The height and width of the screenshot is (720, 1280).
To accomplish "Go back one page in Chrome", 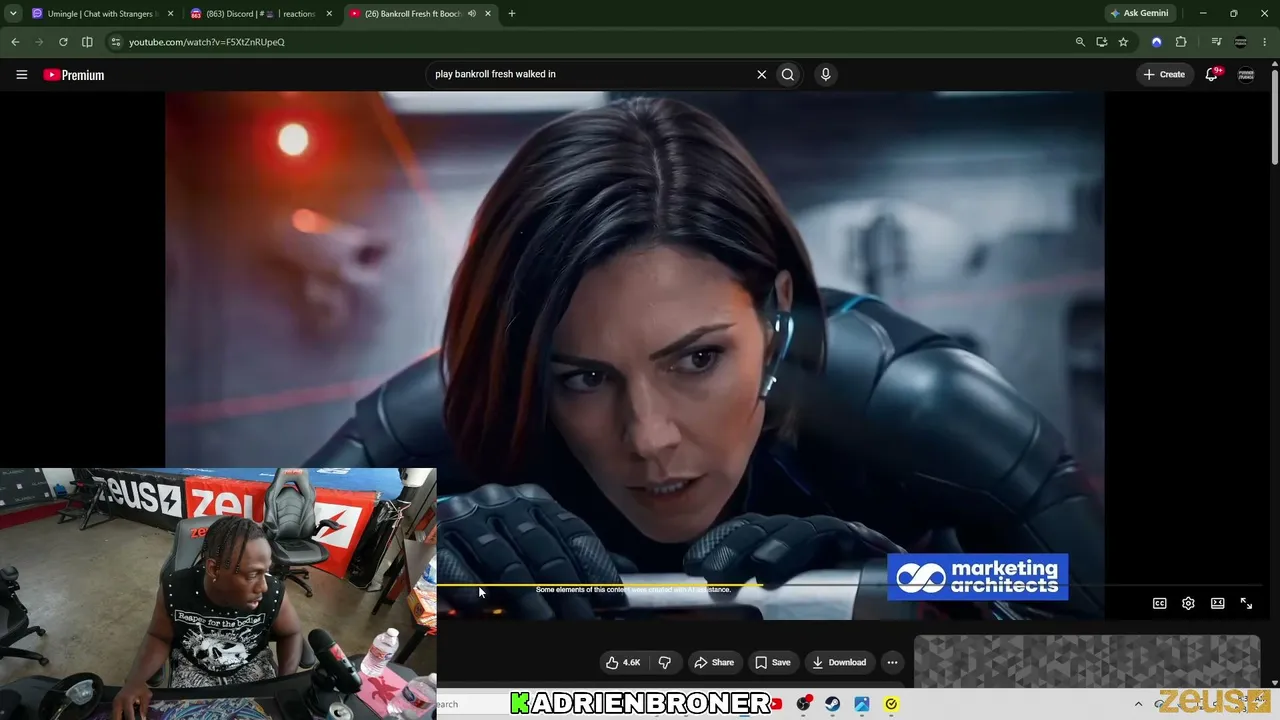I will coord(15,42).
